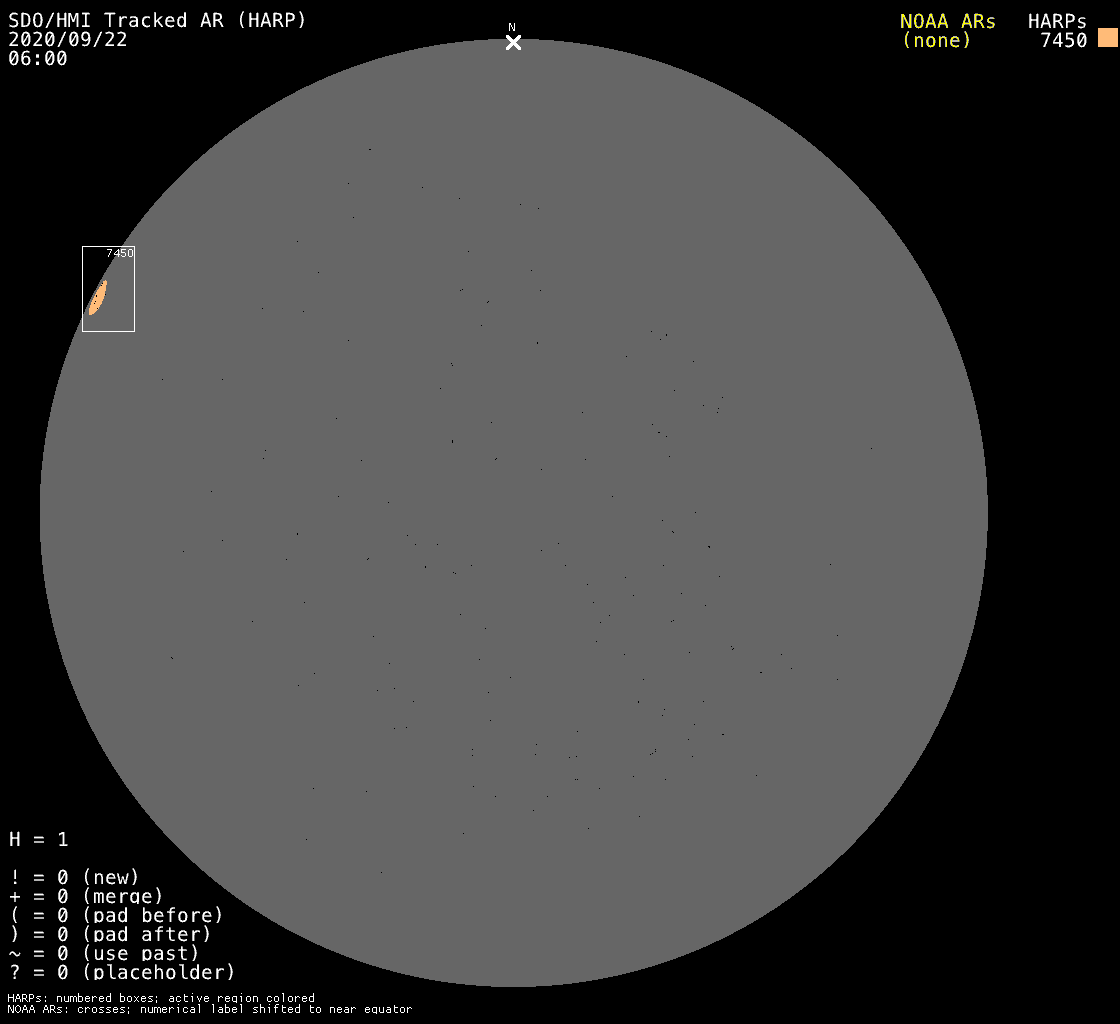This screenshot has width=1120, height=1024.
Task: Click the "? = 0 (placeholder)" line
Action: 122,972
